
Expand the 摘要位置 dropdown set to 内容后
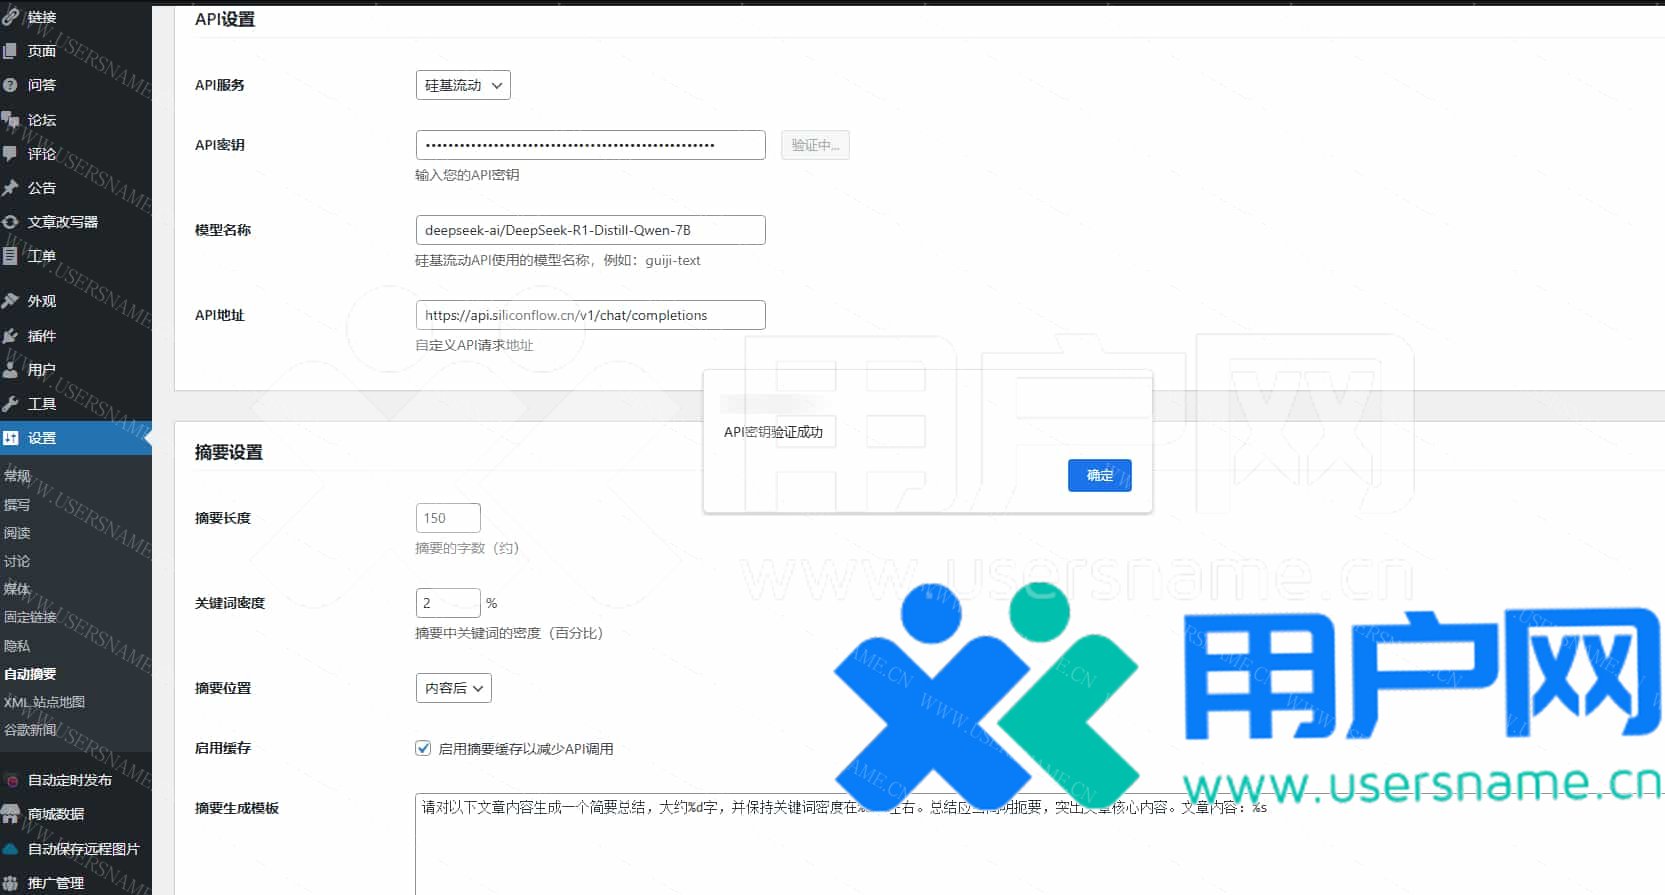point(453,688)
